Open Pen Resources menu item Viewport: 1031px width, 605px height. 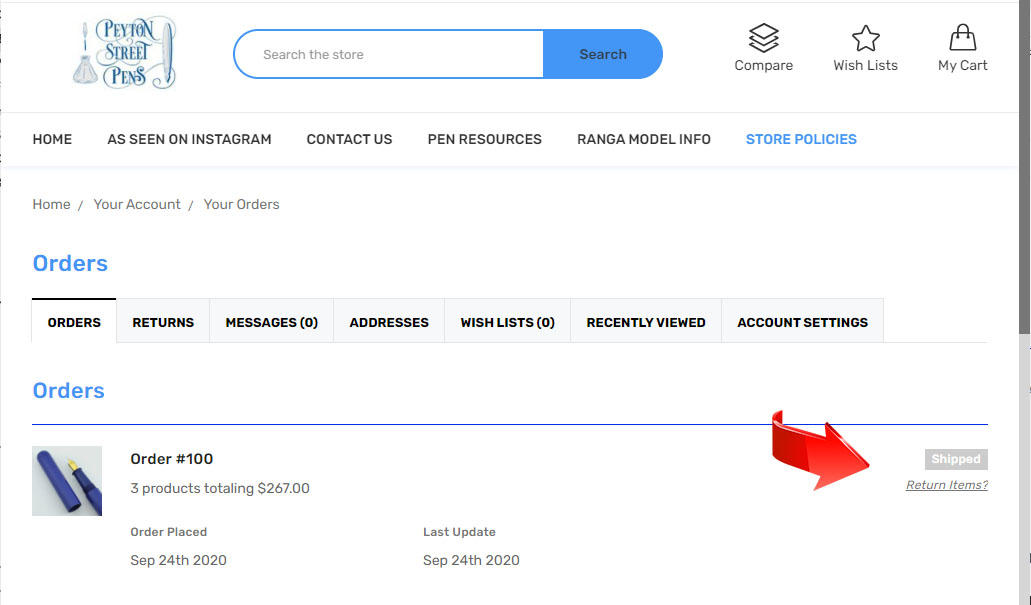click(x=484, y=139)
